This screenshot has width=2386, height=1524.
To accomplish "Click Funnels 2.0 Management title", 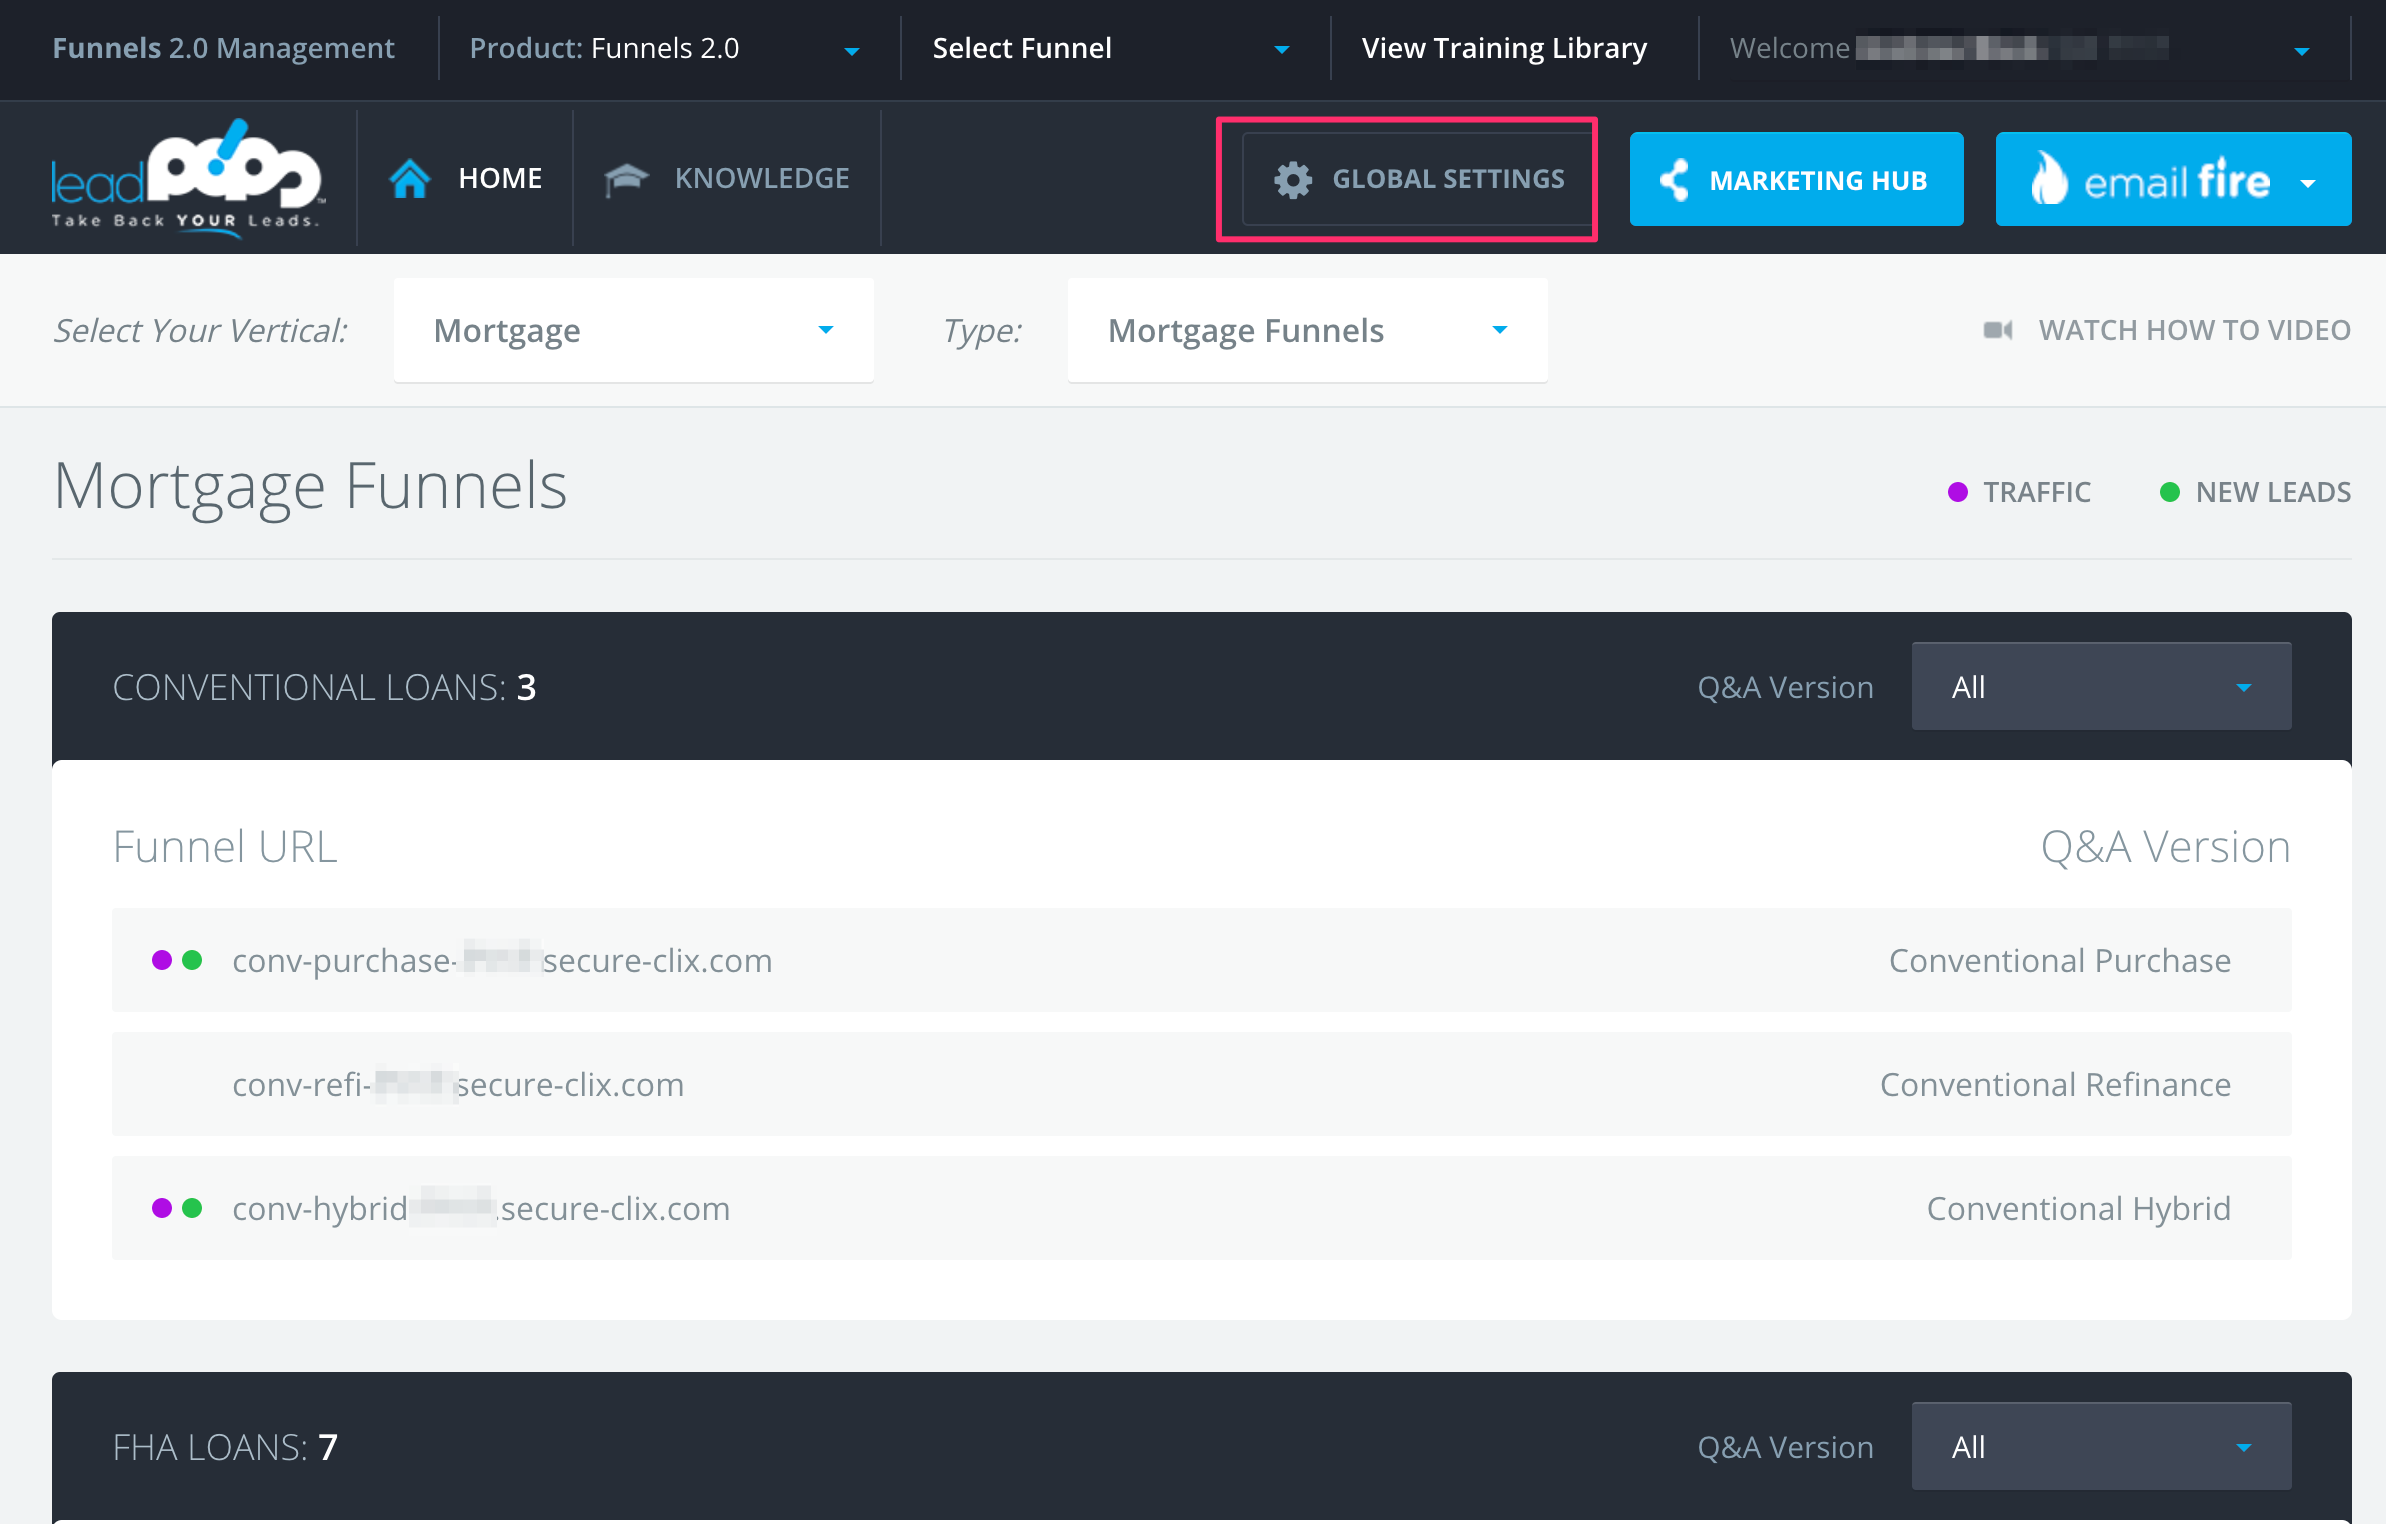I will (223, 49).
